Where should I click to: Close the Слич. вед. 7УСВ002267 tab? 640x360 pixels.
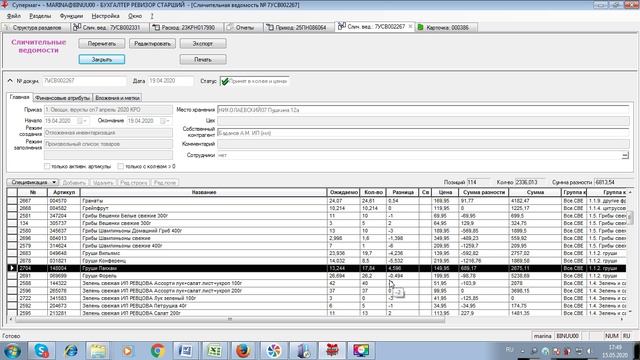tap(410, 27)
